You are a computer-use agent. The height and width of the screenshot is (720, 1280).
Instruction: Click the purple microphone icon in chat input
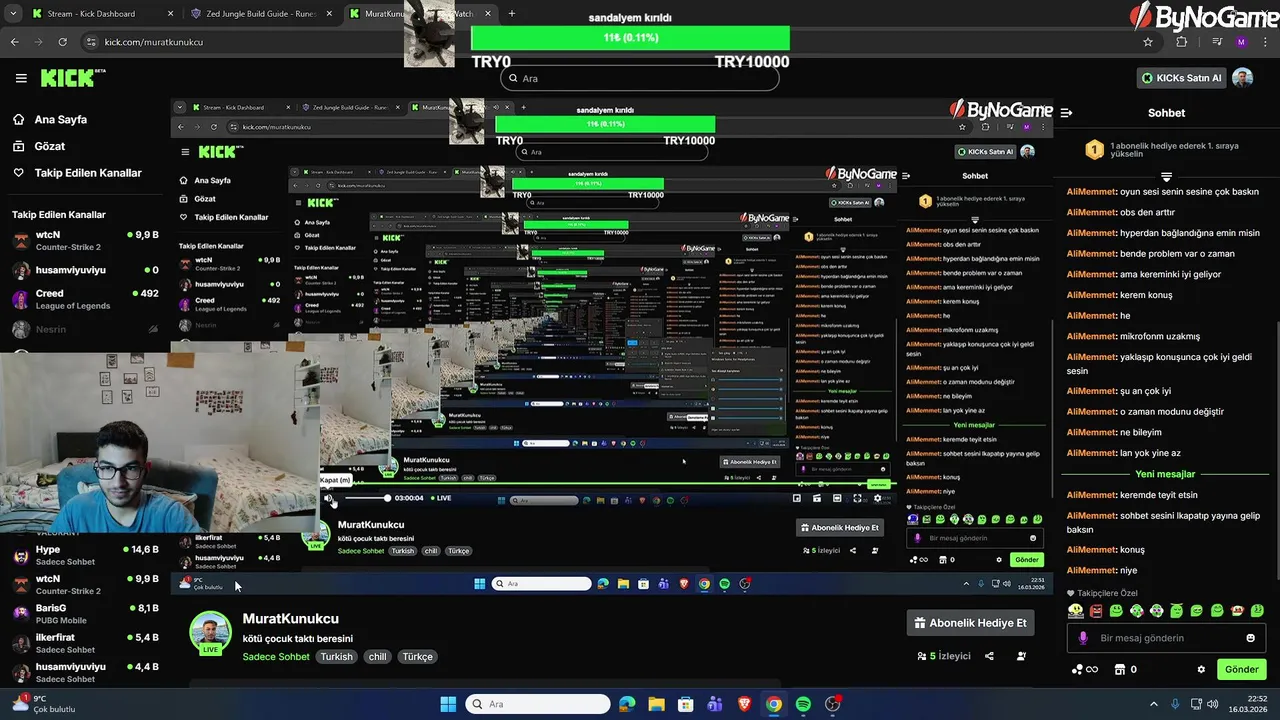click(1083, 638)
